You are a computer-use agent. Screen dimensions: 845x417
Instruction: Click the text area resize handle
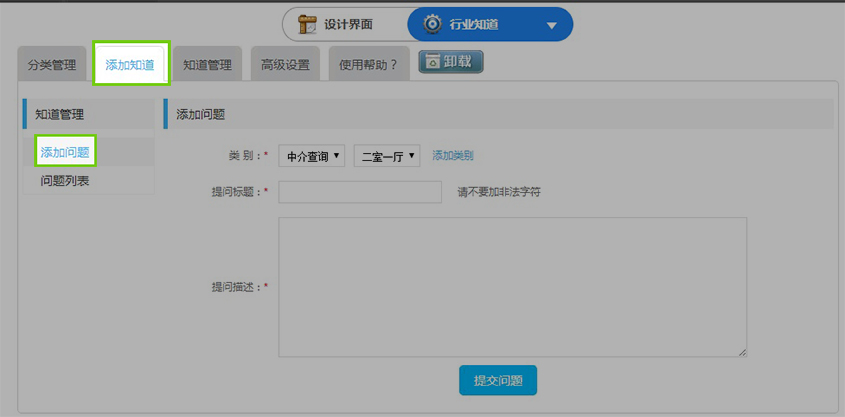(742, 352)
